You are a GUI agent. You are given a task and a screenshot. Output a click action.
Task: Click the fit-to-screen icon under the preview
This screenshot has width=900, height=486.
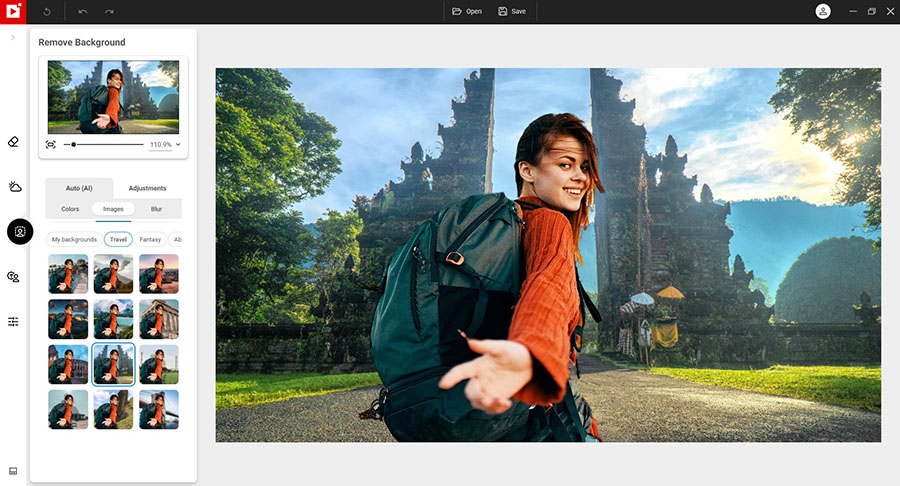pyautogui.click(x=51, y=145)
